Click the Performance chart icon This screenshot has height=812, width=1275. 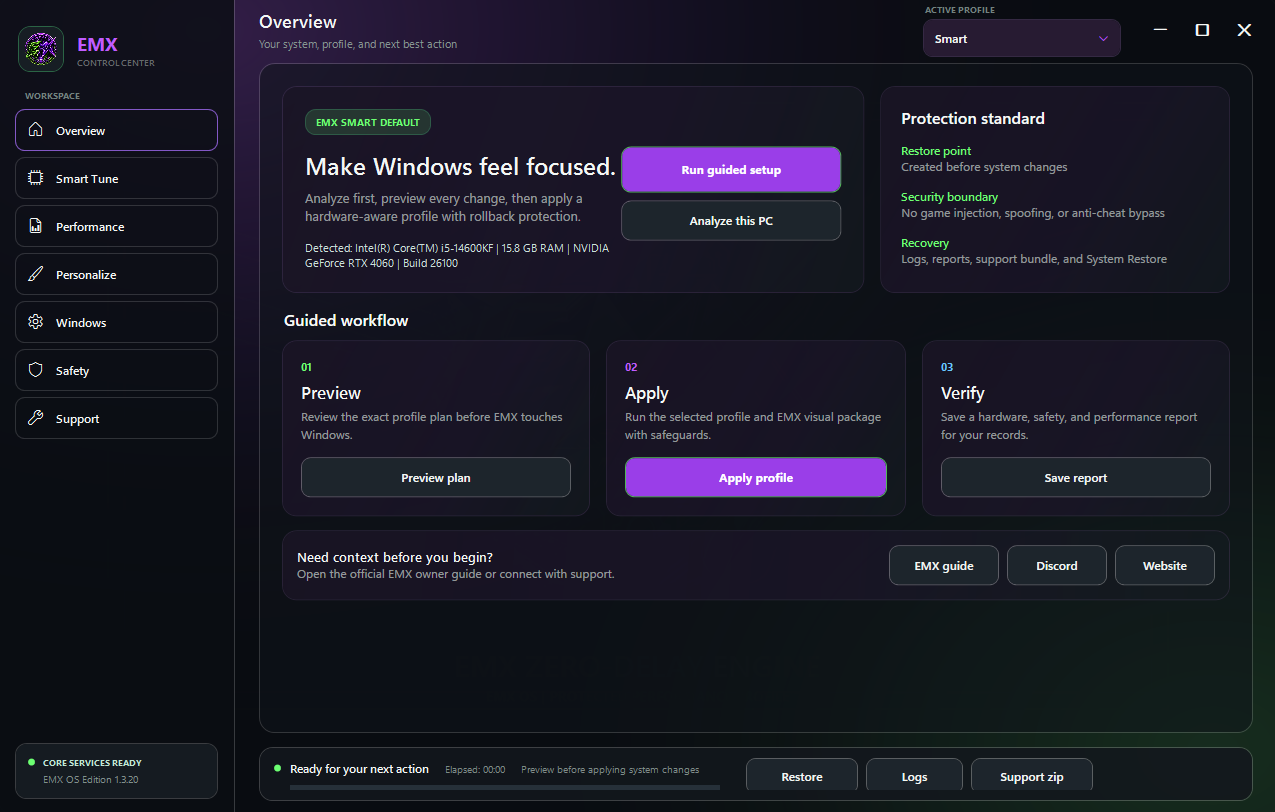pyautogui.click(x=36, y=226)
